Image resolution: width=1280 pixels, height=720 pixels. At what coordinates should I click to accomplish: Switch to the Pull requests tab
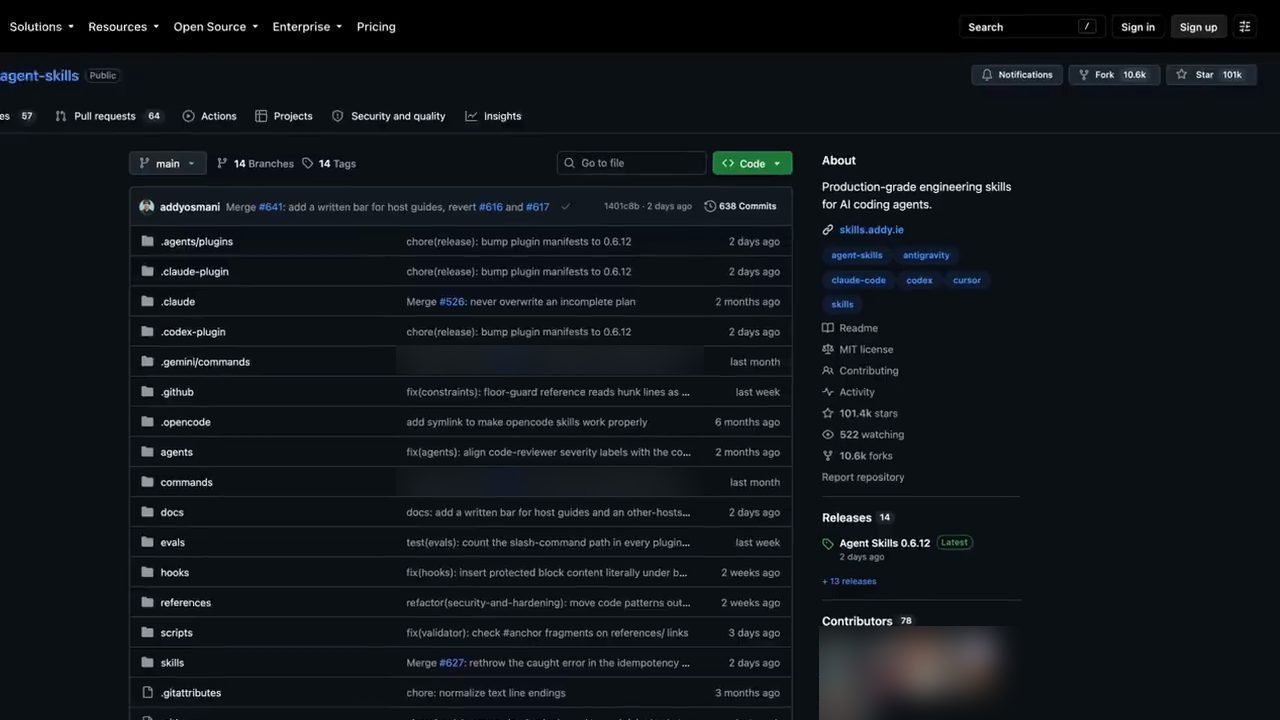tap(109, 116)
